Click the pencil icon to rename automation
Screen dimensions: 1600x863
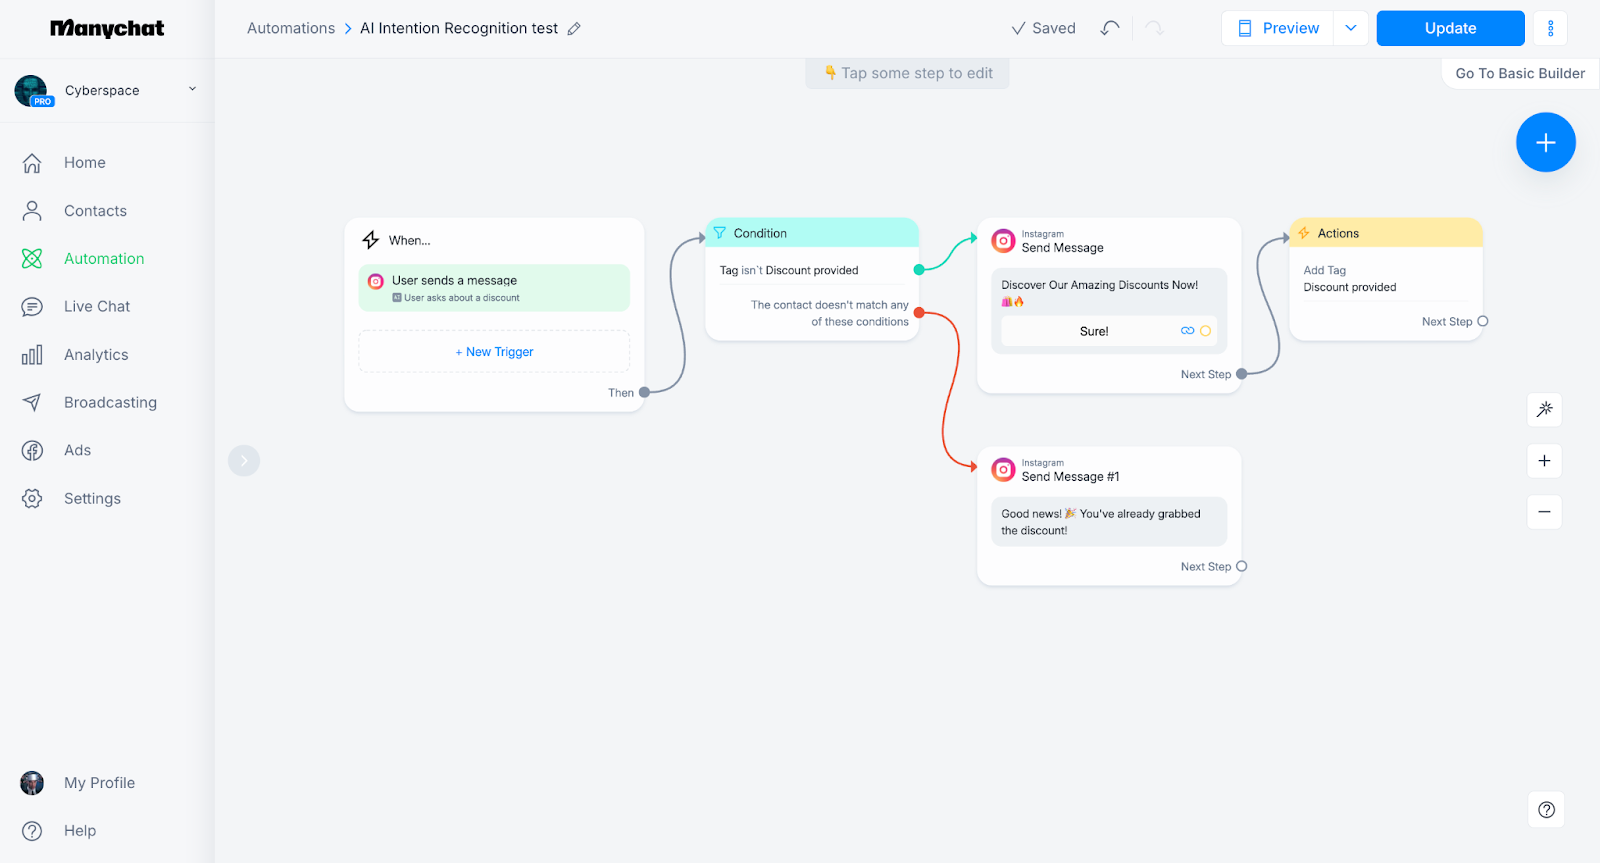coord(574,29)
